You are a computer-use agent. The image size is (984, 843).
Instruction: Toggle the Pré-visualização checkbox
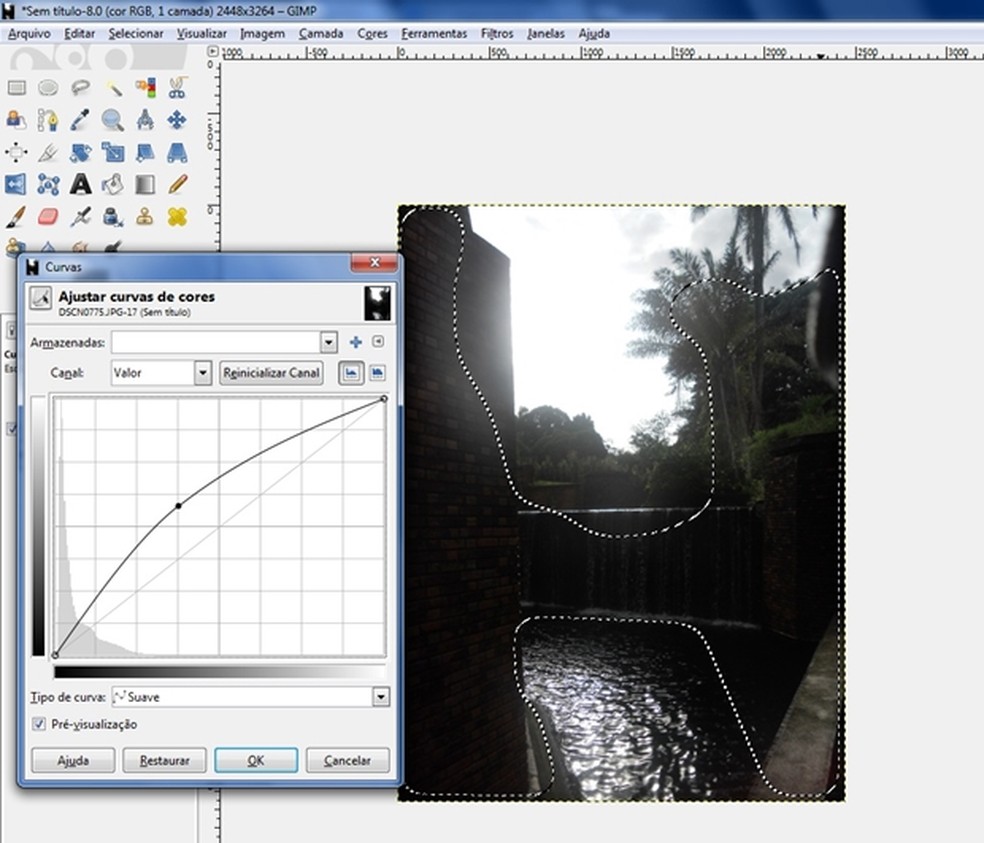(39, 724)
